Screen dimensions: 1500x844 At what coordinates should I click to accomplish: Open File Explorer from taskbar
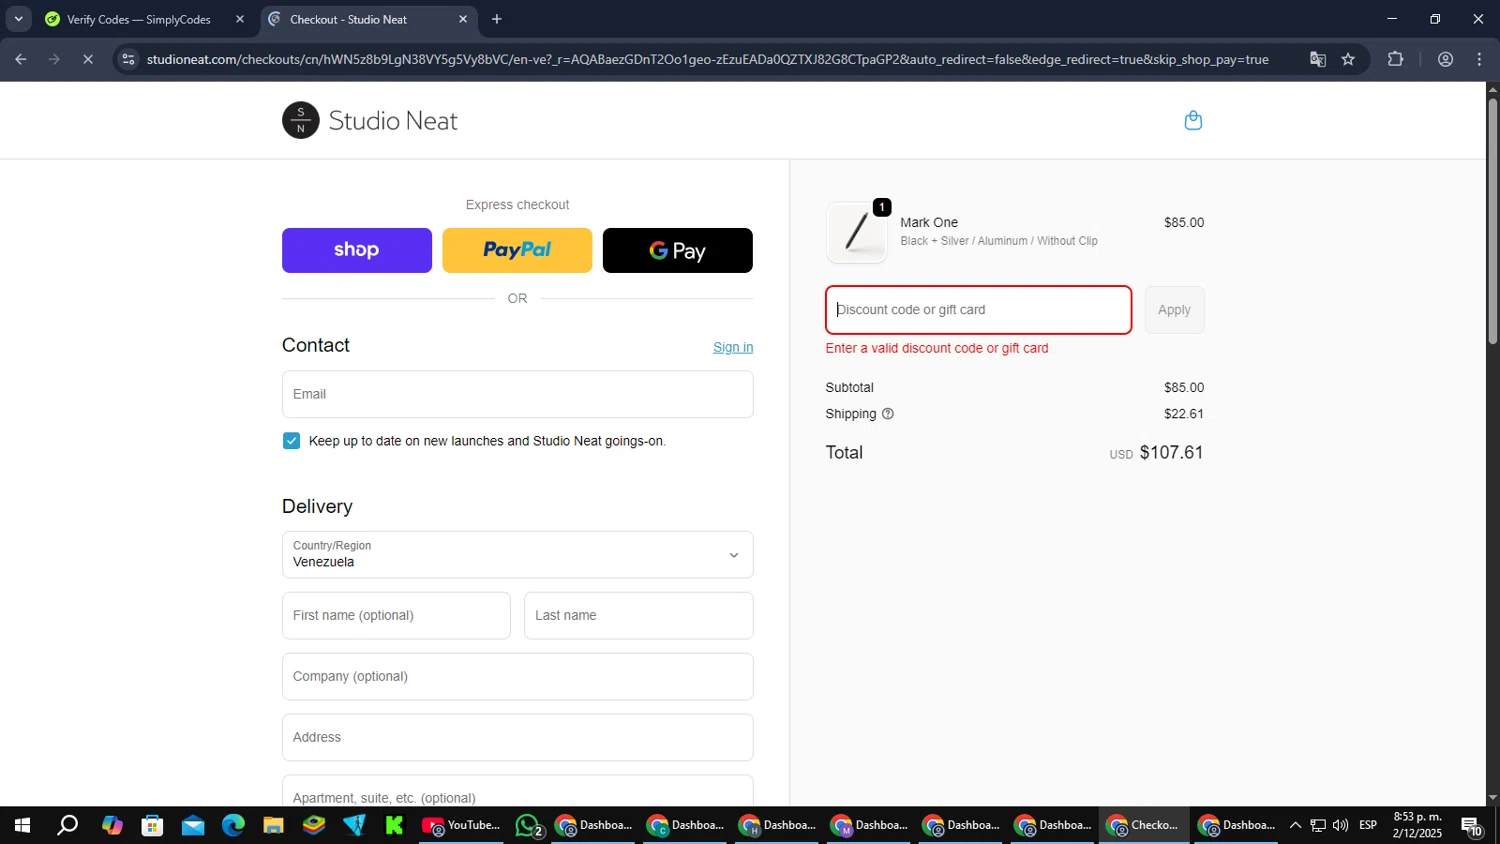click(274, 825)
